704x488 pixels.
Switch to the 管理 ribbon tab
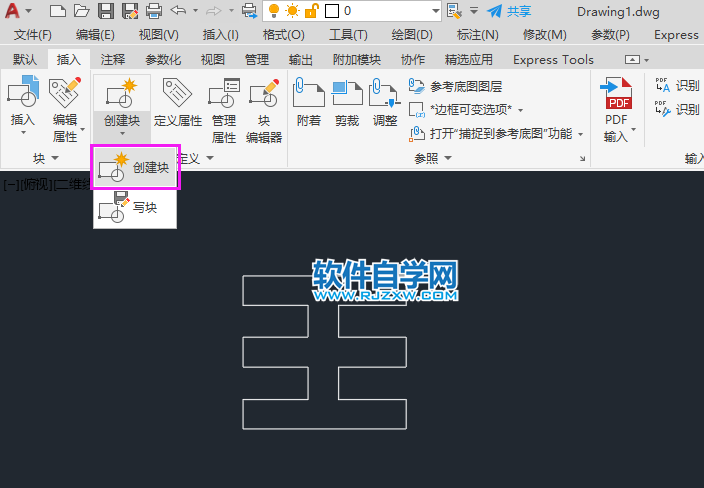pyautogui.click(x=257, y=59)
